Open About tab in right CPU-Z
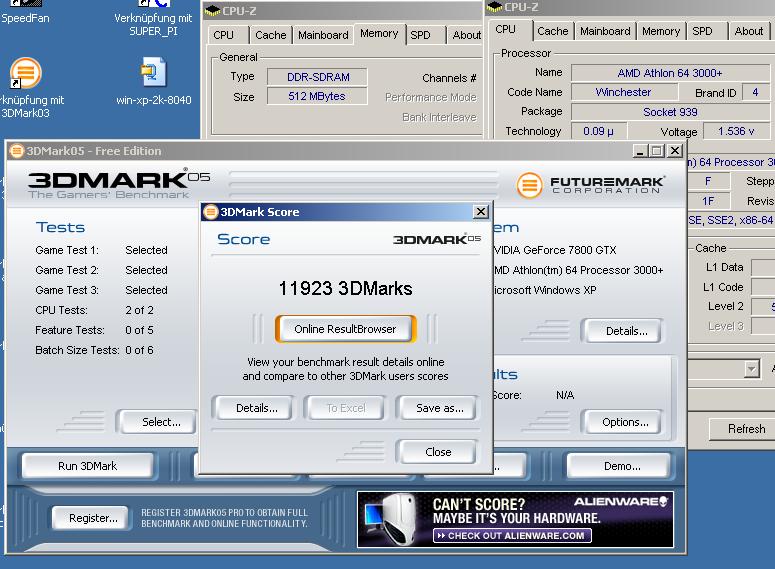 [x=748, y=31]
